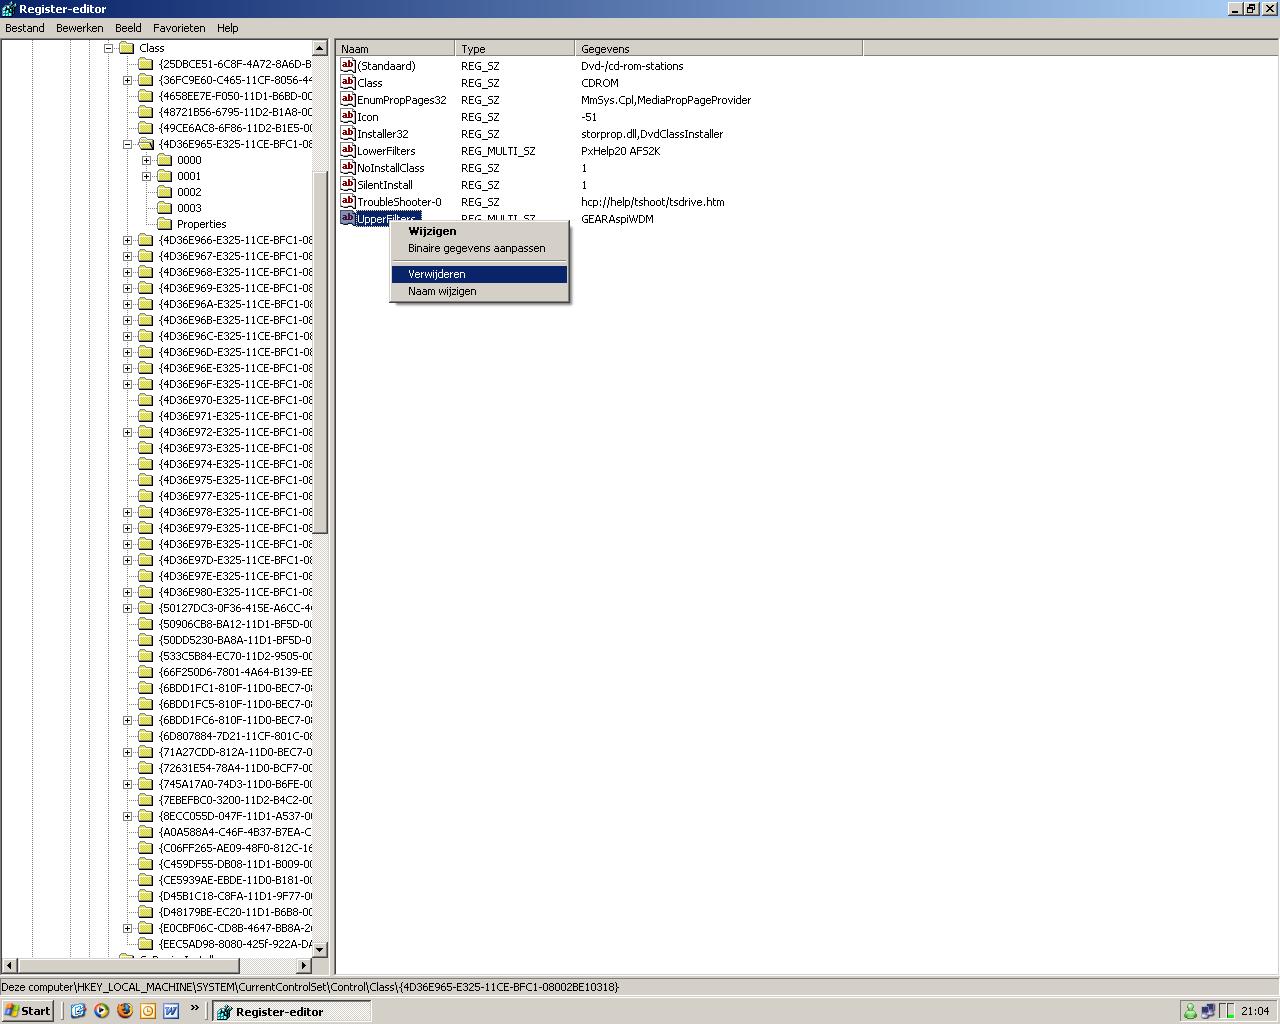Viewport: 1280px width, 1024px height.
Task: Launch Windows Media Player from quick launch
Action: point(101,1011)
